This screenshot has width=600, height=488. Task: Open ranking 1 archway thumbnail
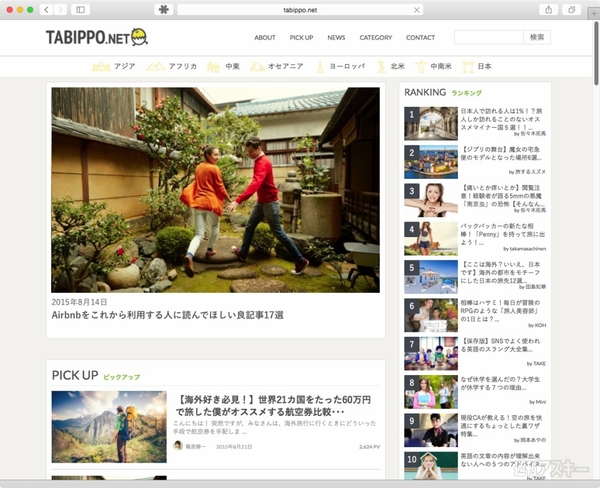(x=431, y=123)
